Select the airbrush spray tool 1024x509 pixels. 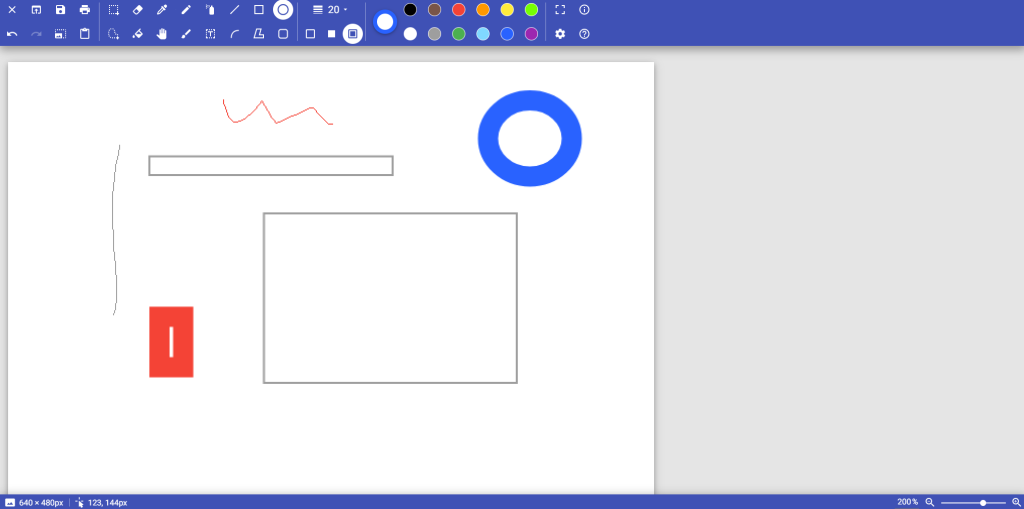click(x=210, y=10)
